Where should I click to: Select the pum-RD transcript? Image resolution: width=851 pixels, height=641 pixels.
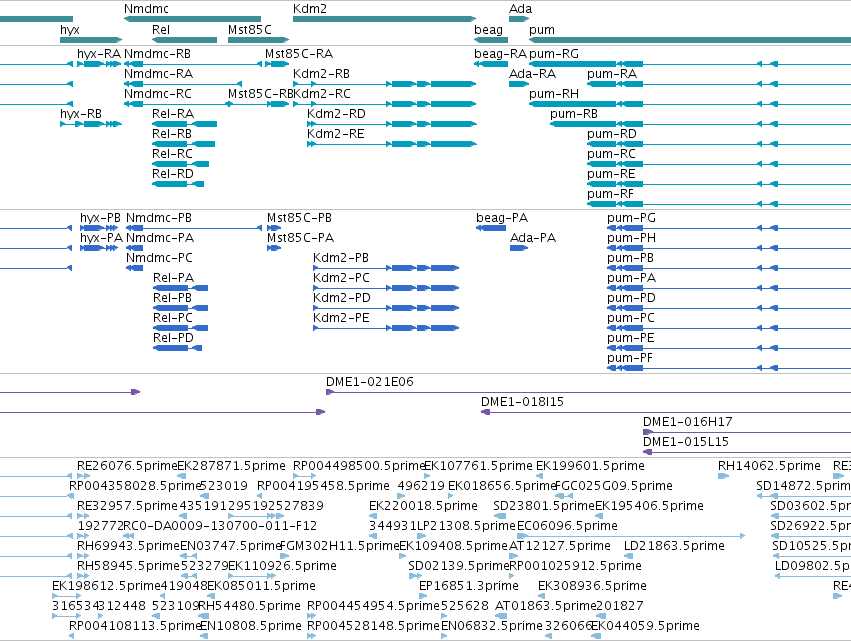[719, 144]
